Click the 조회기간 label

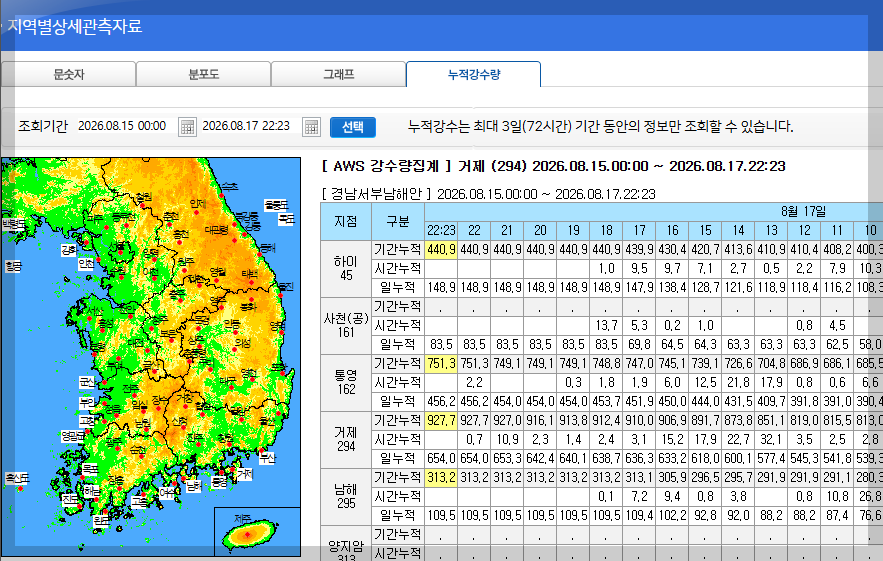[43, 126]
